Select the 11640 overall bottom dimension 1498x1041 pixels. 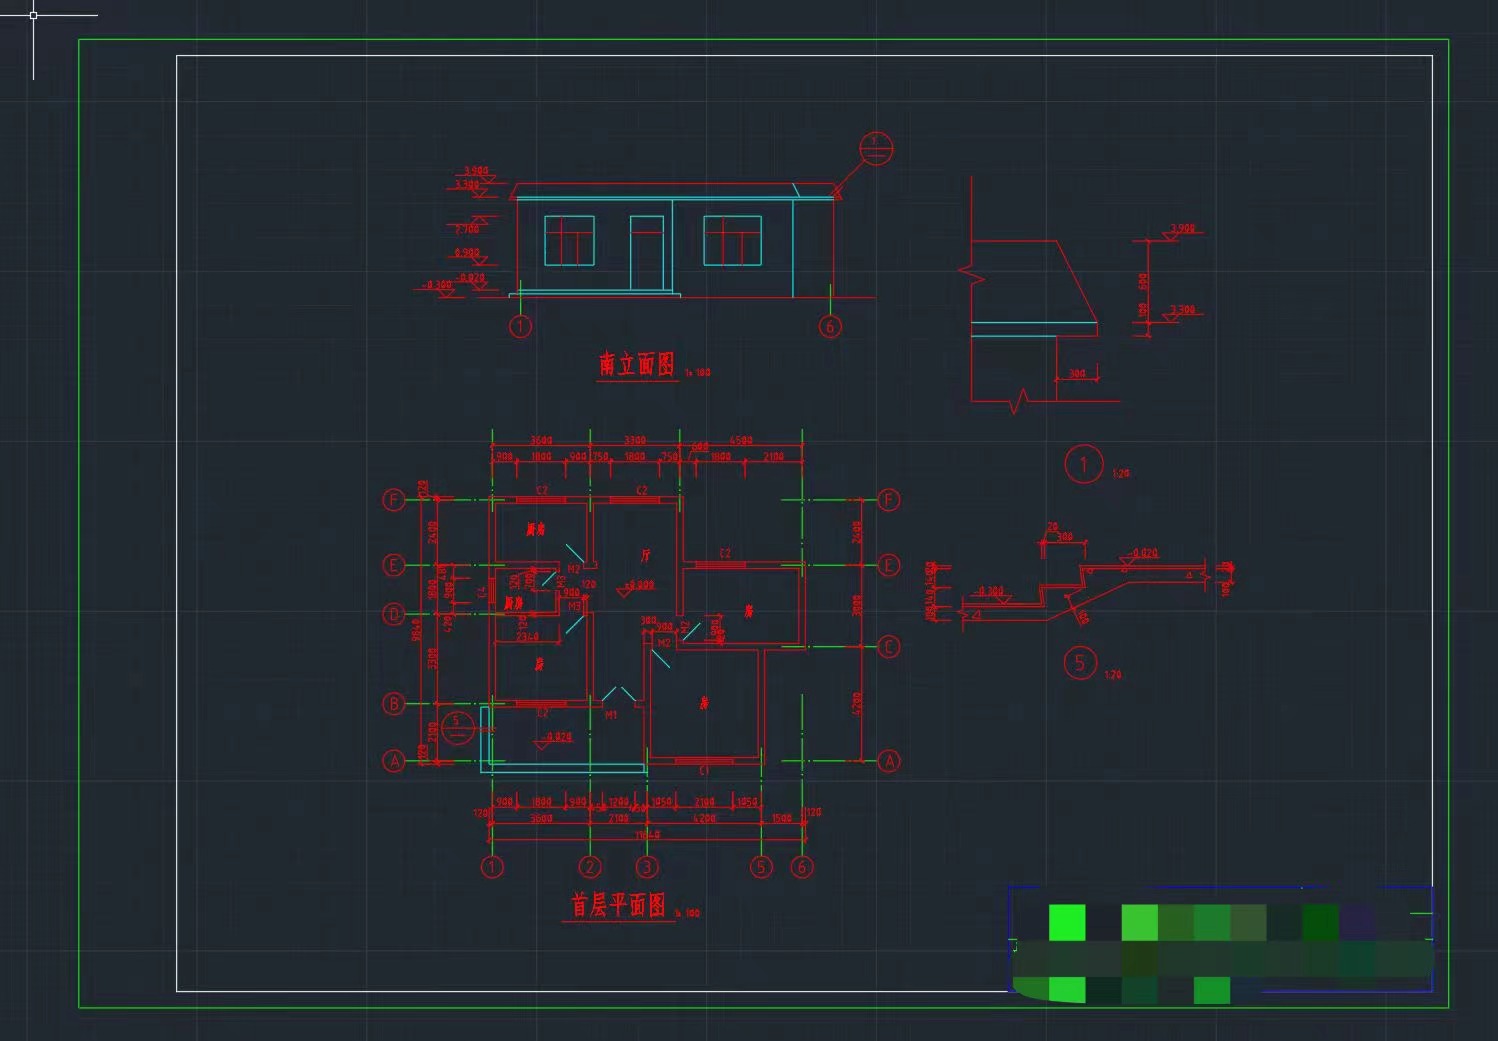(x=647, y=834)
